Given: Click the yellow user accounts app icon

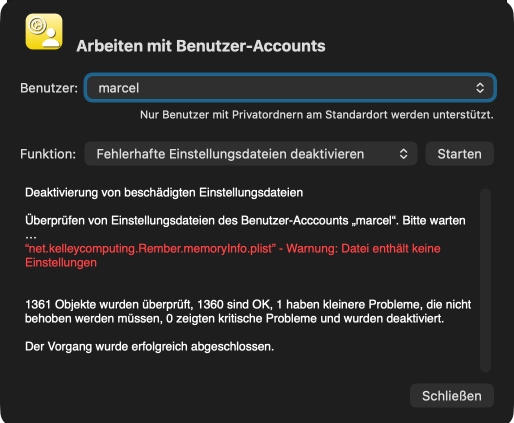Looking at the screenshot, I should [44, 32].
